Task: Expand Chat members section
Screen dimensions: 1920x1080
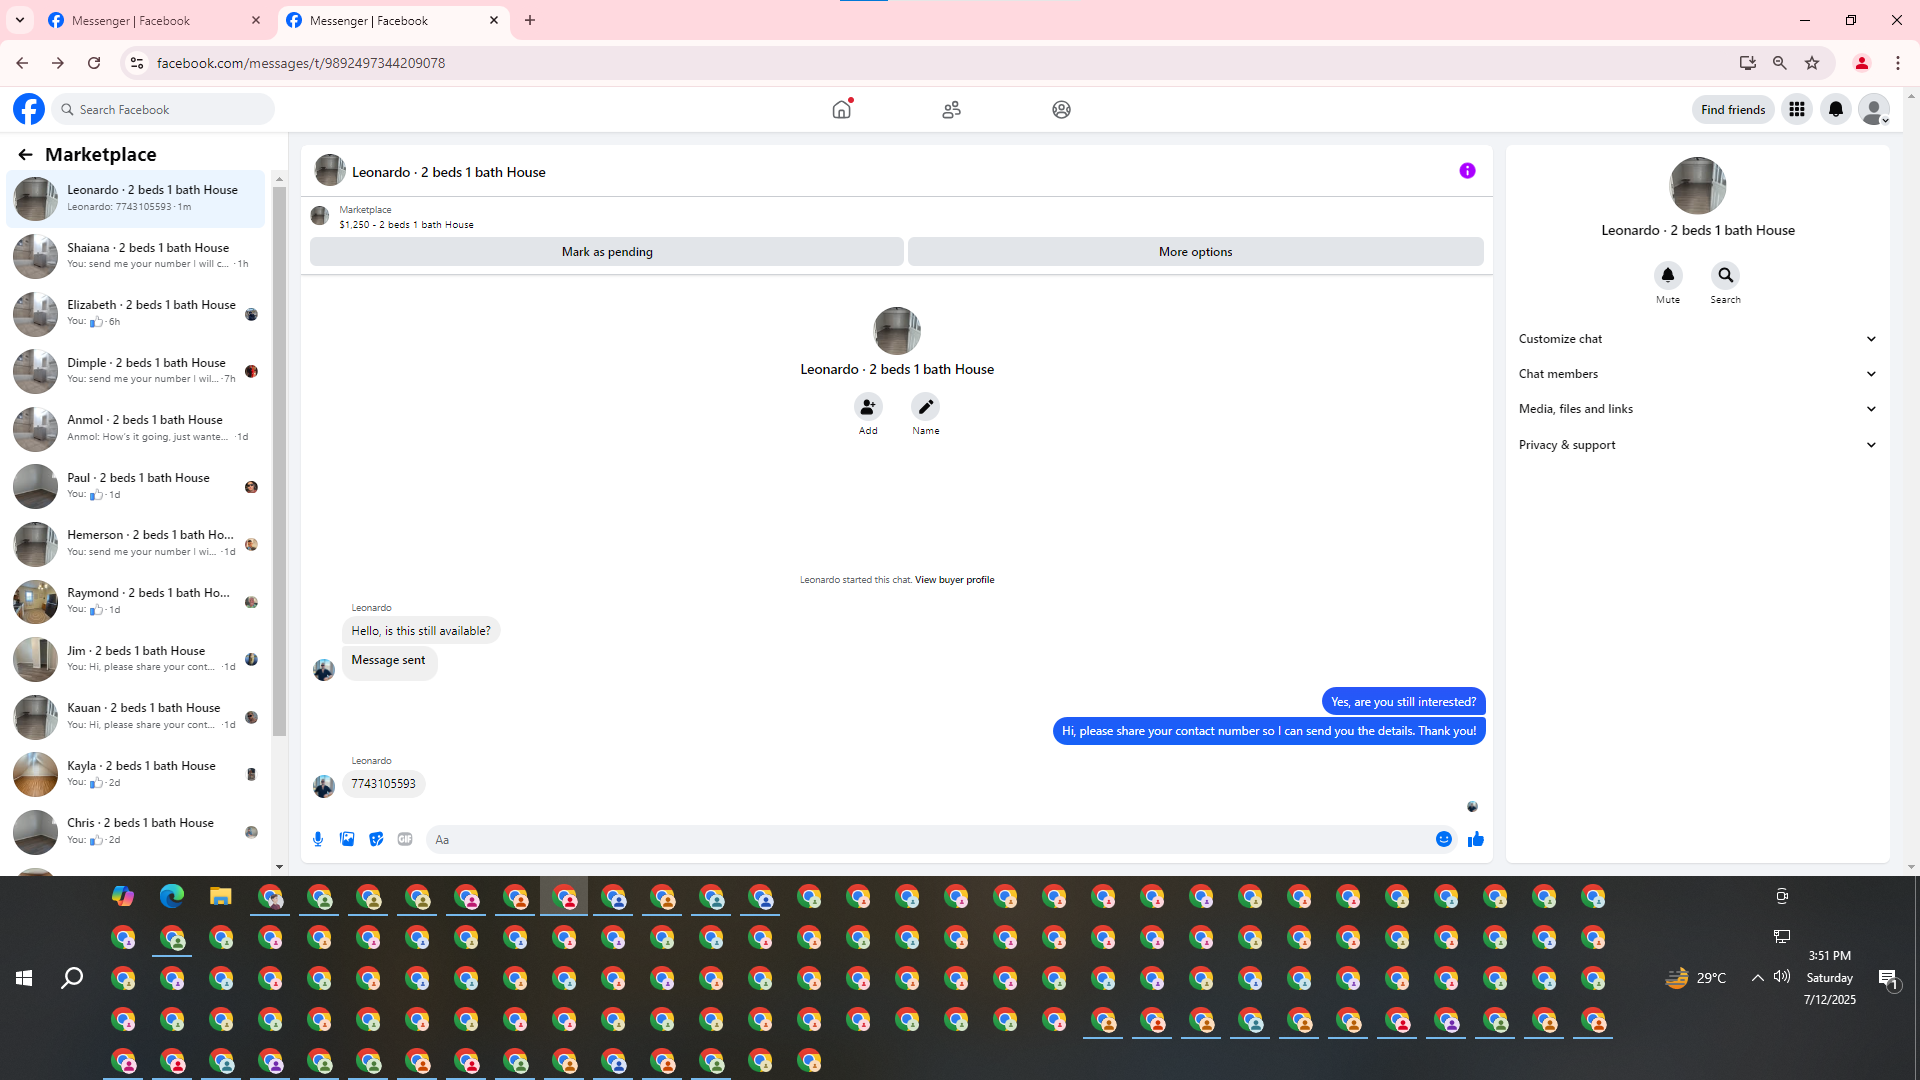Action: (1697, 374)
